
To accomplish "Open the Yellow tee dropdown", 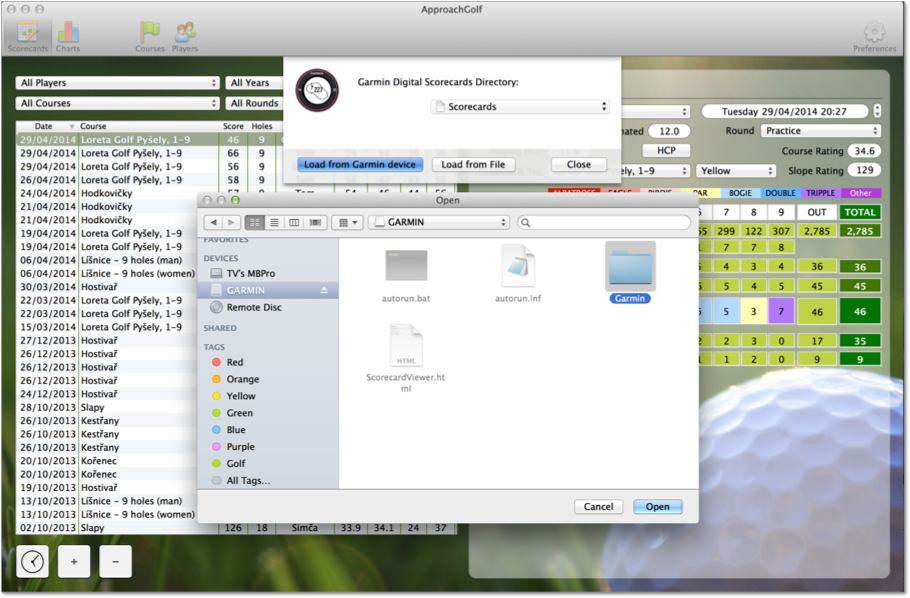I will pos(736,171).
